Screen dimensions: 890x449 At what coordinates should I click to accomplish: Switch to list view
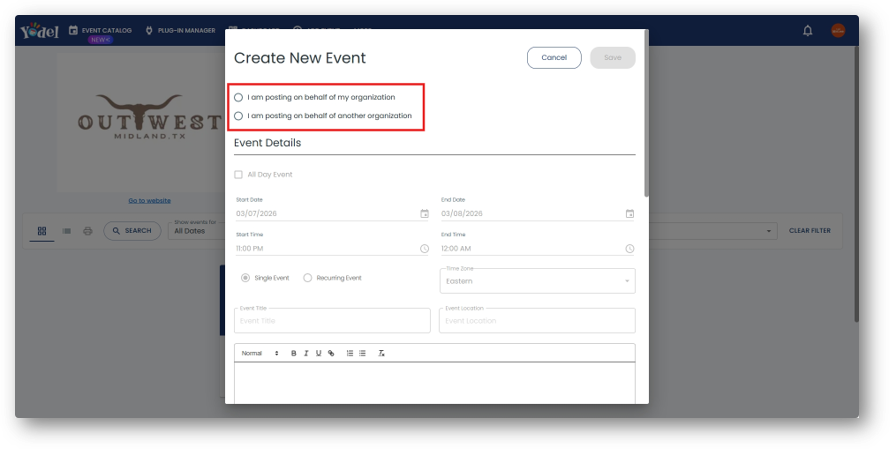click(66, 231)
